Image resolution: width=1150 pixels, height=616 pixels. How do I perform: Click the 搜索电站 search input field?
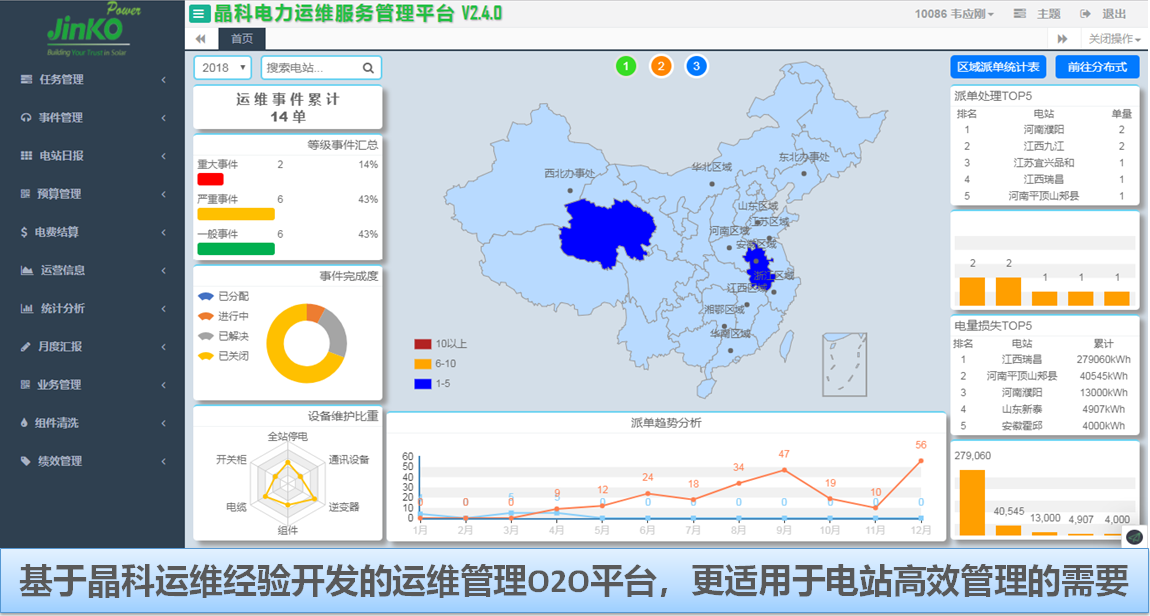(310, 68)
